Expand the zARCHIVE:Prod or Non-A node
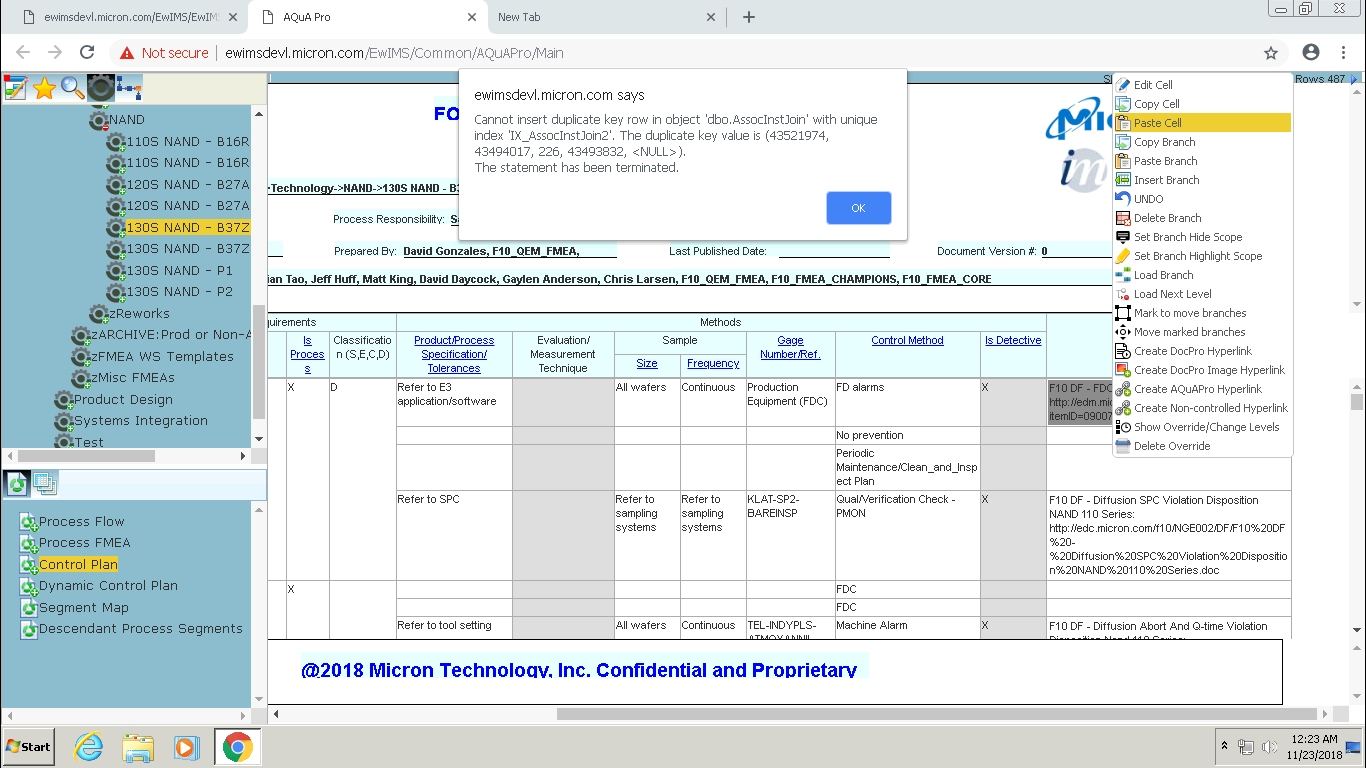The image size is (1366, 768). pyautogui.click(x=82, y=335)
